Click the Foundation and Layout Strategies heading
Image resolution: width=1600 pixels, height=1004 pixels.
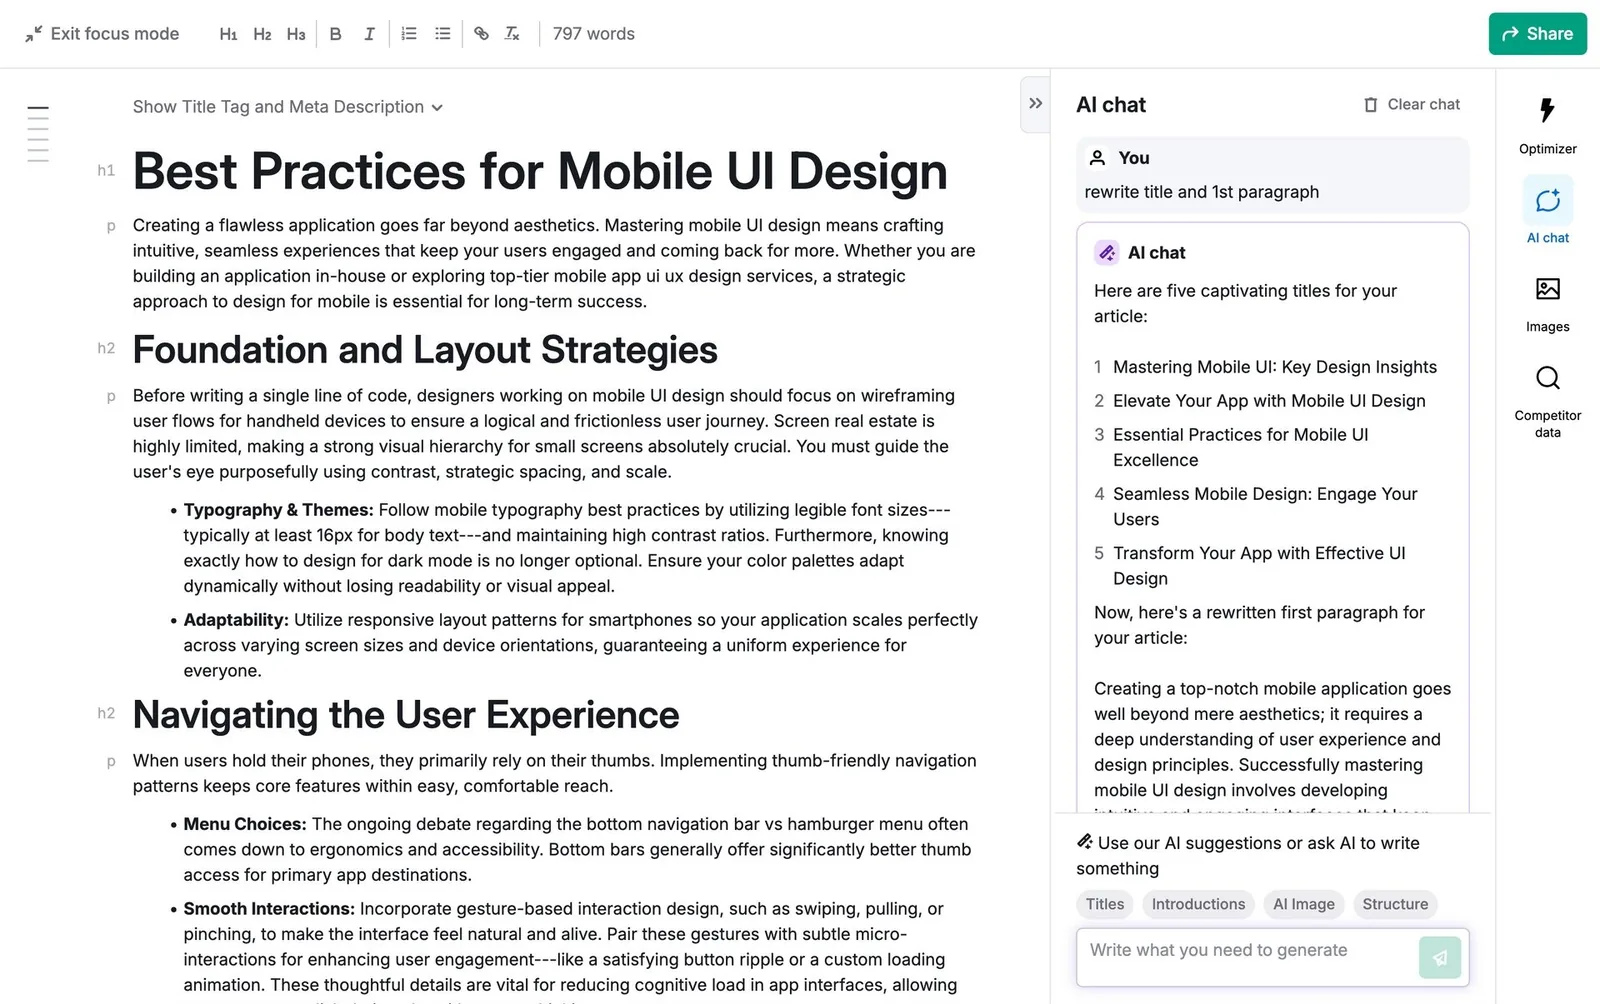(x=425, y=350)
